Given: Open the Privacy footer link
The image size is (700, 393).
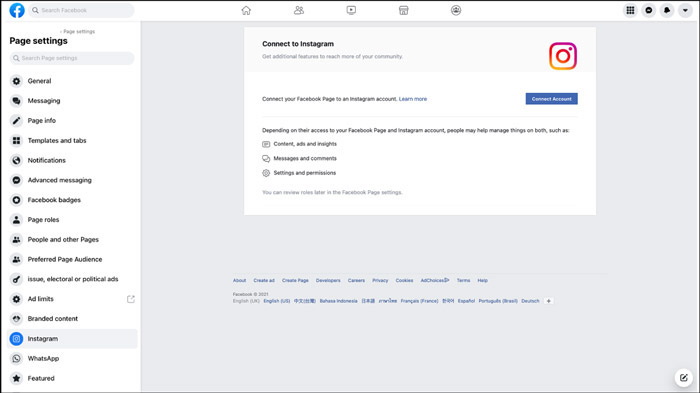Looking at the screenshot, I should pos(380,280).
